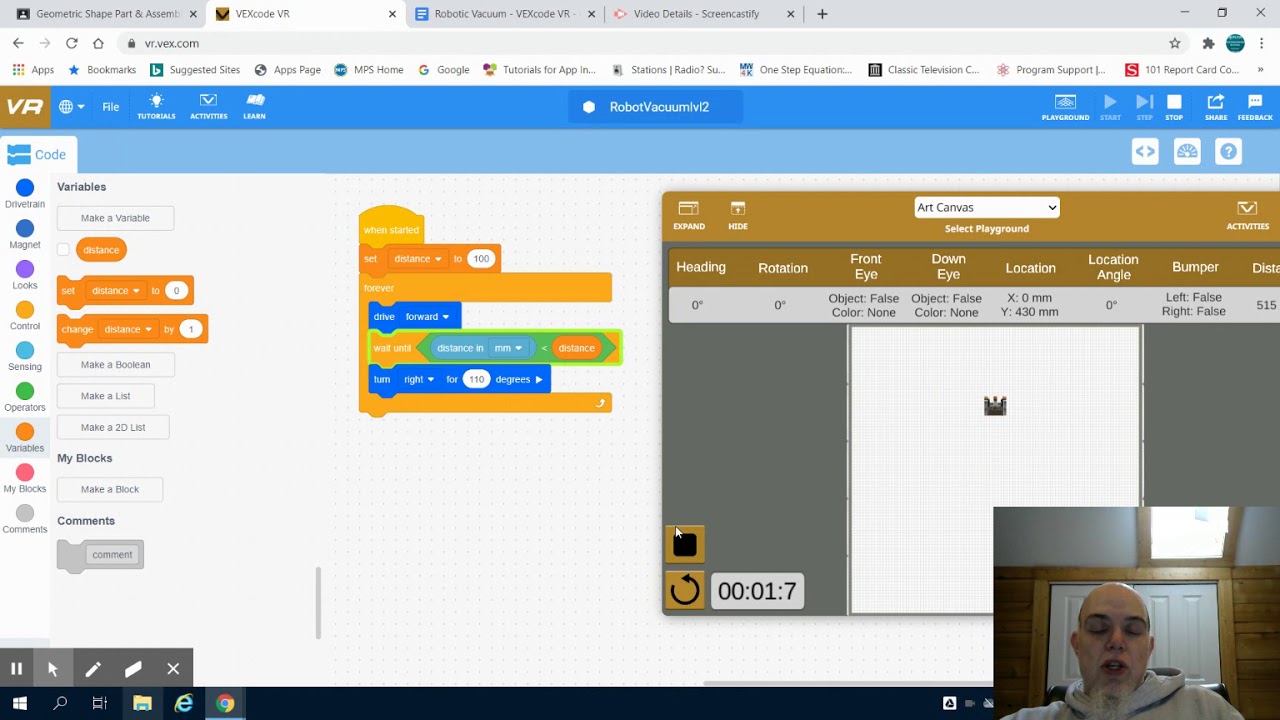This screenshot has height=720, width=1280.
Task: Select the Screencastify cursor tool
Action: click(x=53, y=669)
